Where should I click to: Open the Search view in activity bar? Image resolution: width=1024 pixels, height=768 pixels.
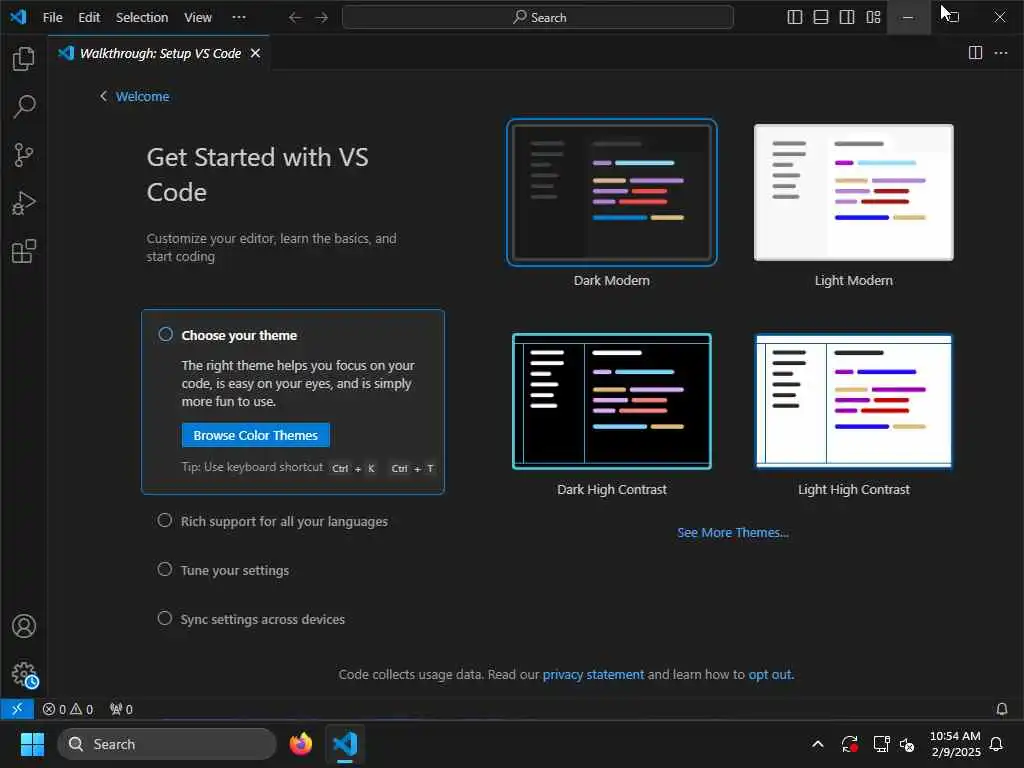[24, 106]
